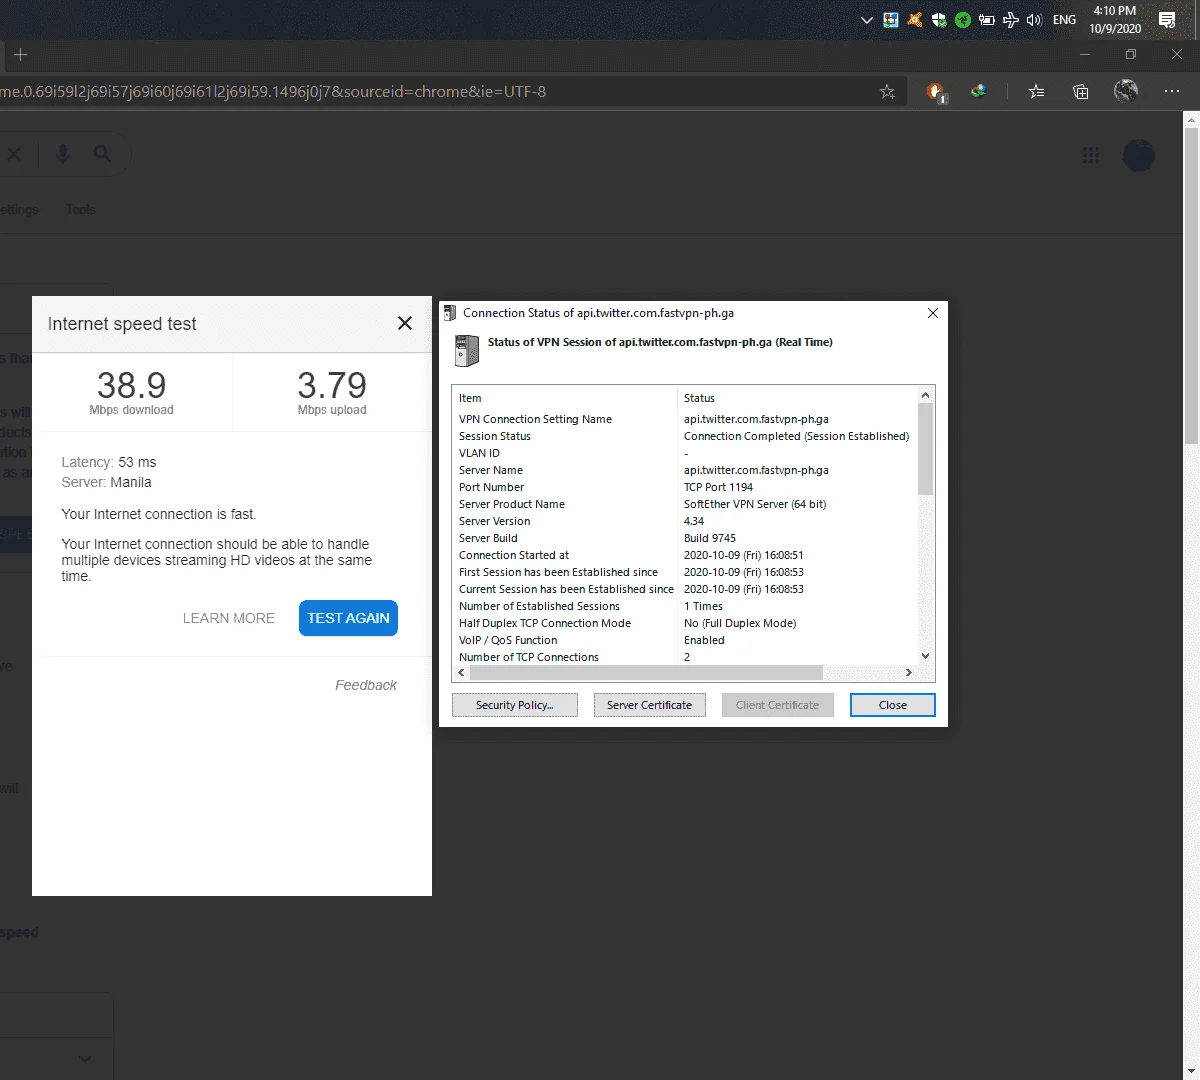Open the Feedback link

366,685
